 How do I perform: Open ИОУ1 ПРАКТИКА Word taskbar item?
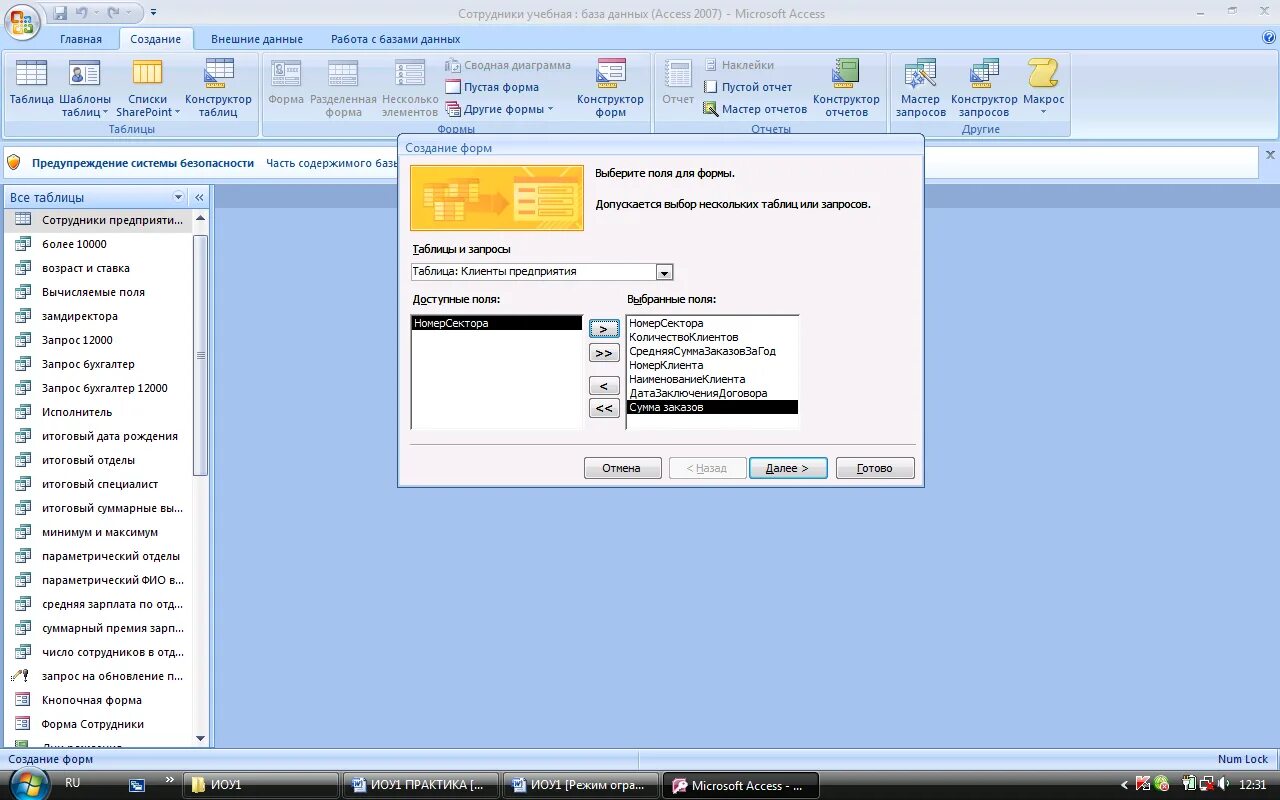coord(421,785)
